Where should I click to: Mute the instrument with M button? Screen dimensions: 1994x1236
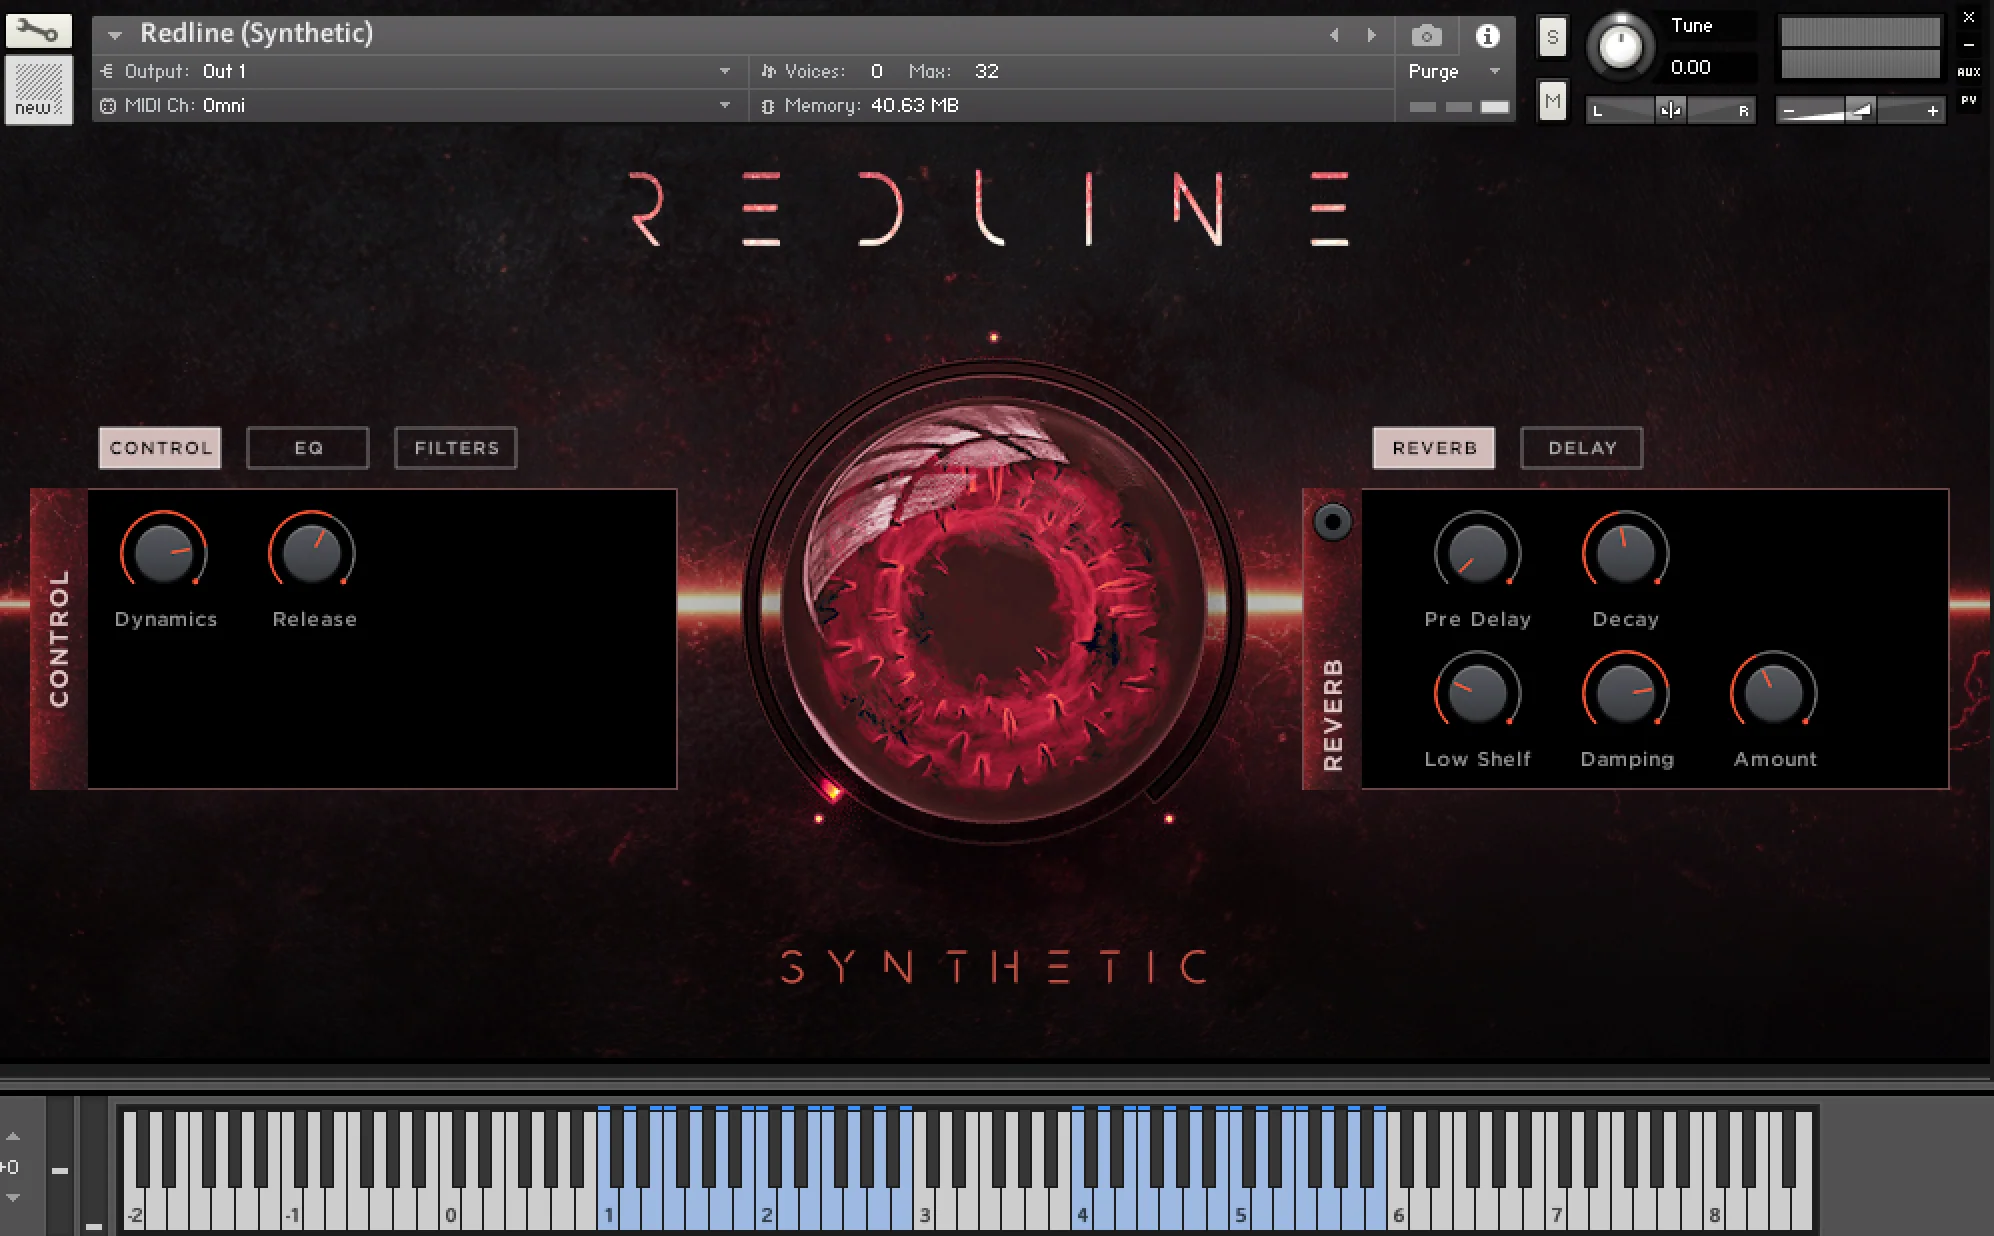coord(1552,101)
